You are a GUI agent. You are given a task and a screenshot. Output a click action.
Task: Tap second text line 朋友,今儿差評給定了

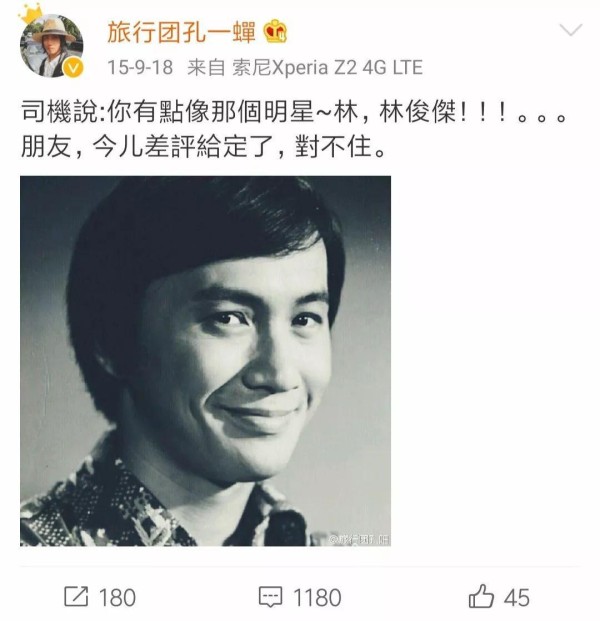203,147
